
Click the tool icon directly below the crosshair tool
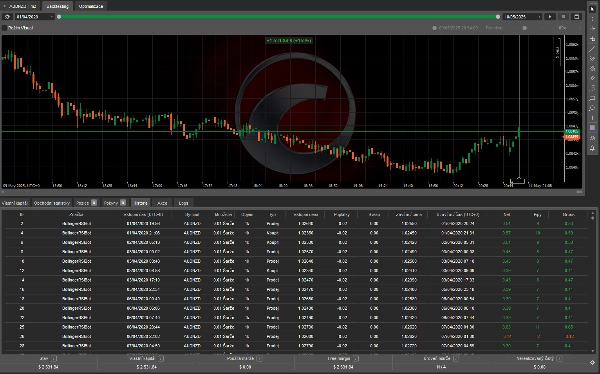click(x=592, y=39)
